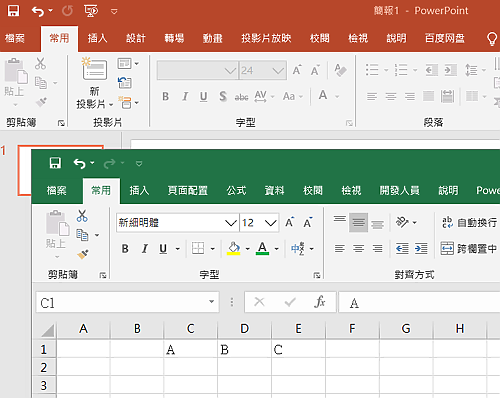500x398 pixels.
Task: Open PowerPoint quick access toolbar customize arrow
Action: [114, 12]
